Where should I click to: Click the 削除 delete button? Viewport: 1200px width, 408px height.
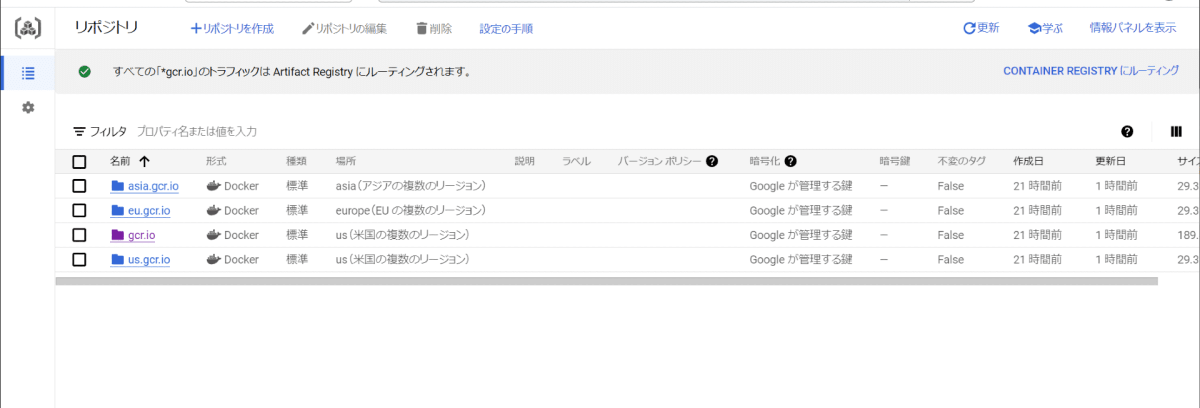coord(434,29)
